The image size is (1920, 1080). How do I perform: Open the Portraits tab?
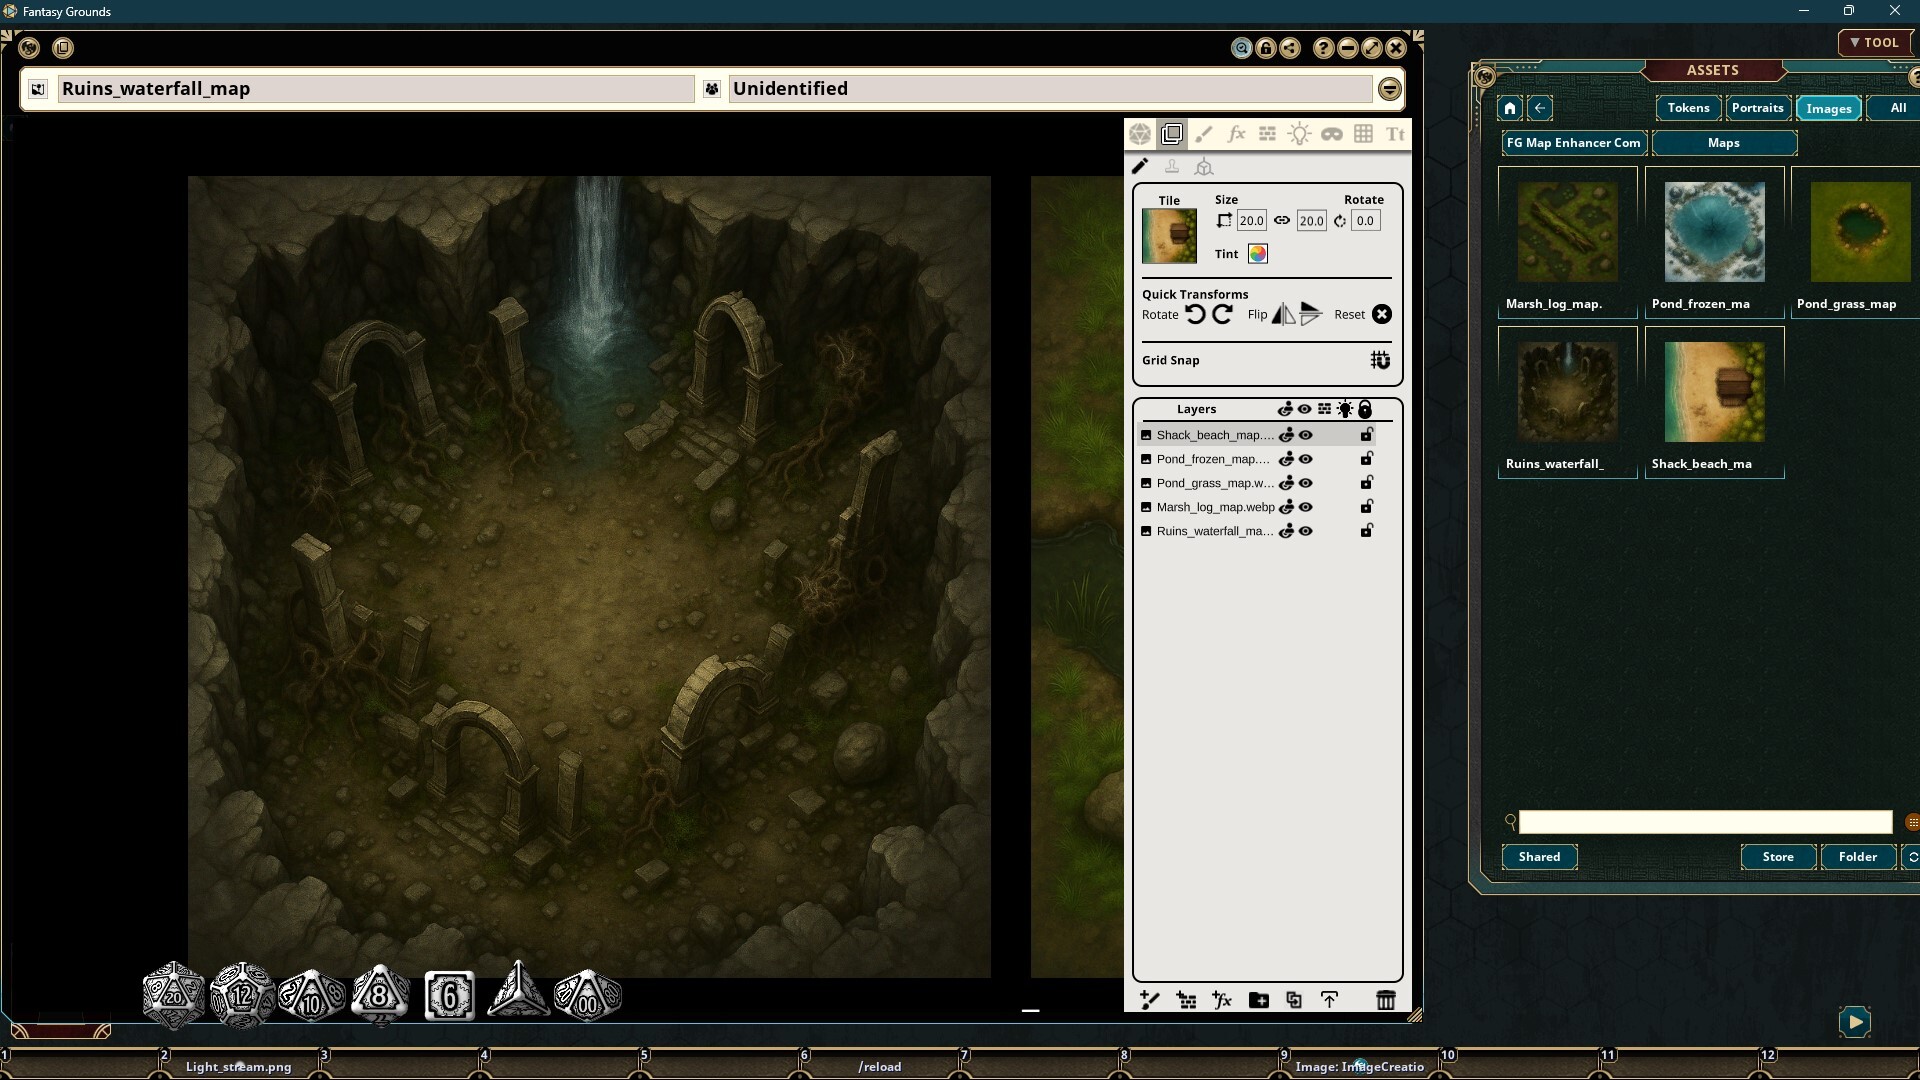(1757, 108)
